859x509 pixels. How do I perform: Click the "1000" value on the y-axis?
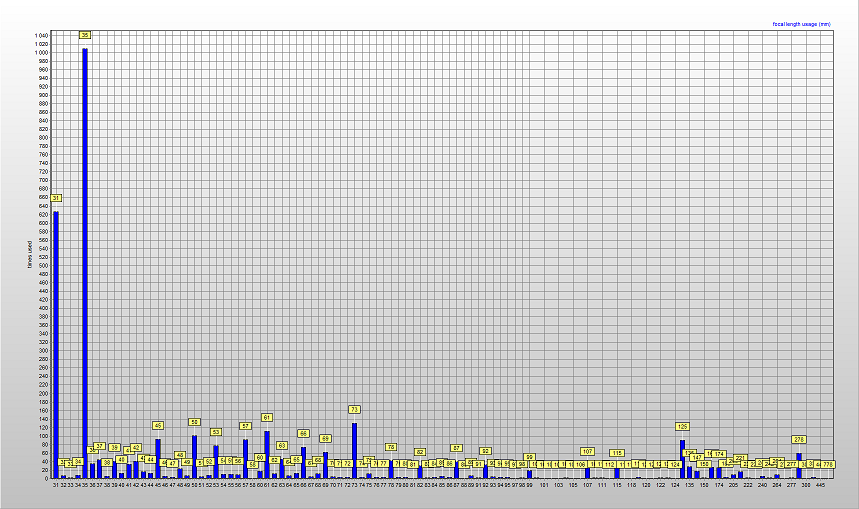pos(42,53)
